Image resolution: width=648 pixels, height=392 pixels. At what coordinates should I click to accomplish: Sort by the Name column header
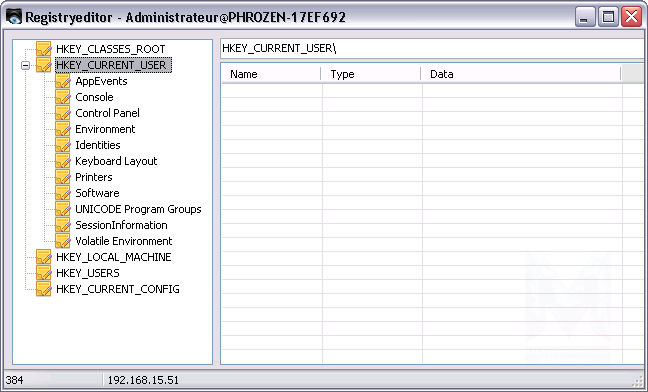tap(271, 74)
